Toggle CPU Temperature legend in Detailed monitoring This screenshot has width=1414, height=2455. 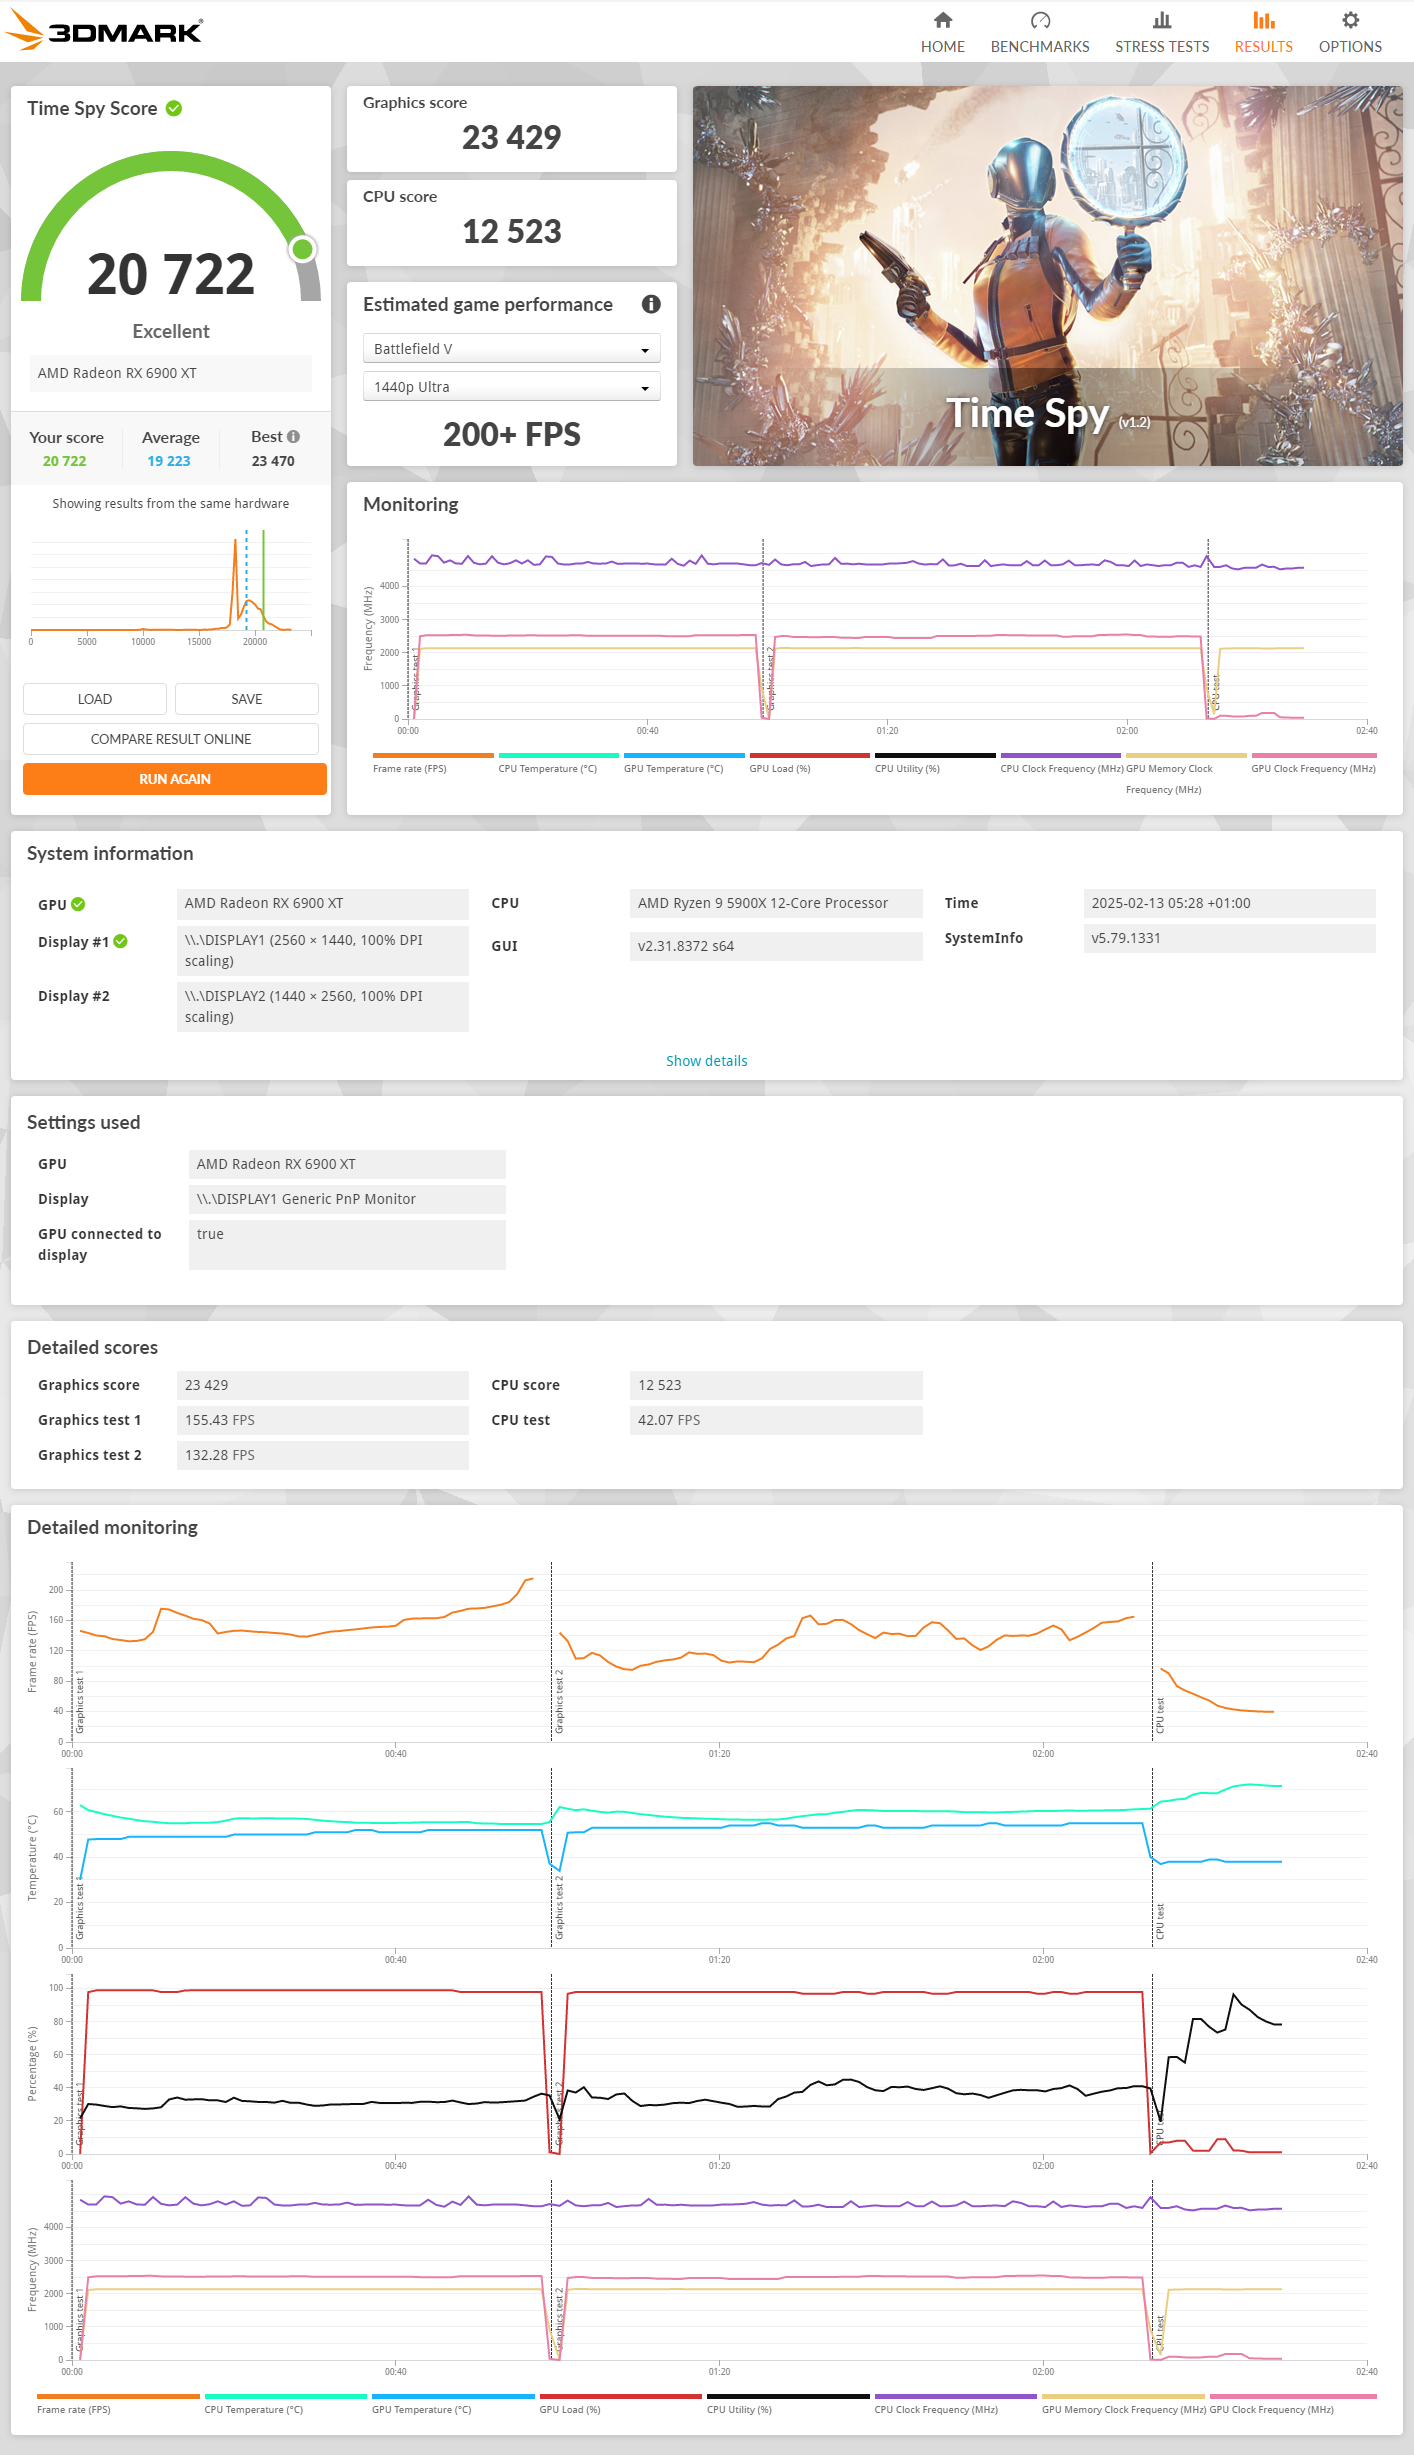286,2403
